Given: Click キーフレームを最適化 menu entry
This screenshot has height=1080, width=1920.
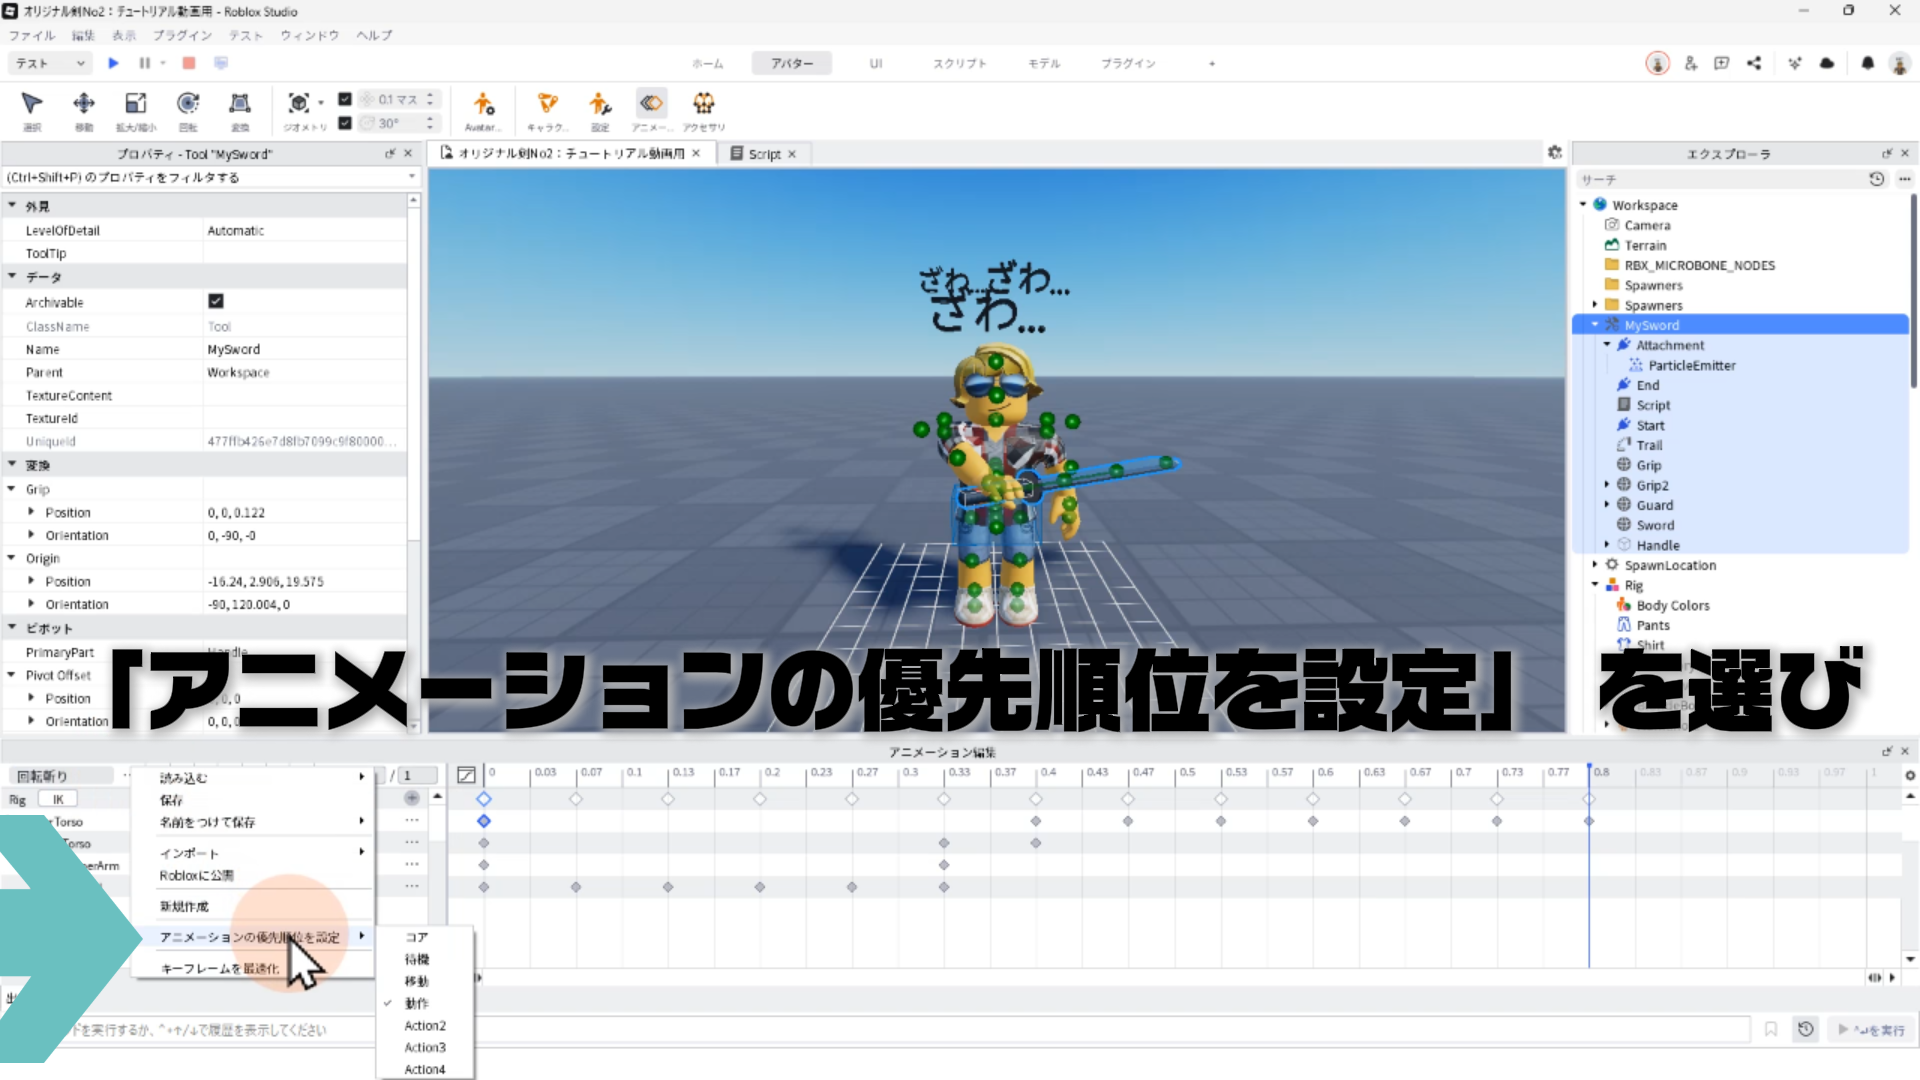Looking at the screenshot, I should pos(220,968).
